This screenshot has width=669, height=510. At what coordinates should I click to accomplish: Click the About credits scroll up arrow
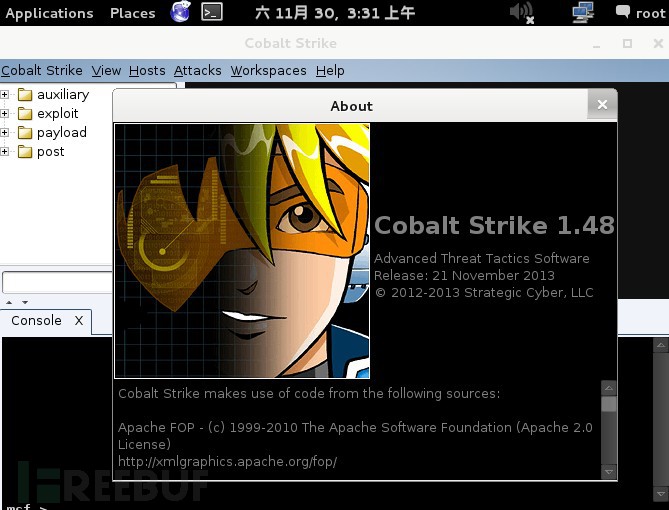(608, 388)
